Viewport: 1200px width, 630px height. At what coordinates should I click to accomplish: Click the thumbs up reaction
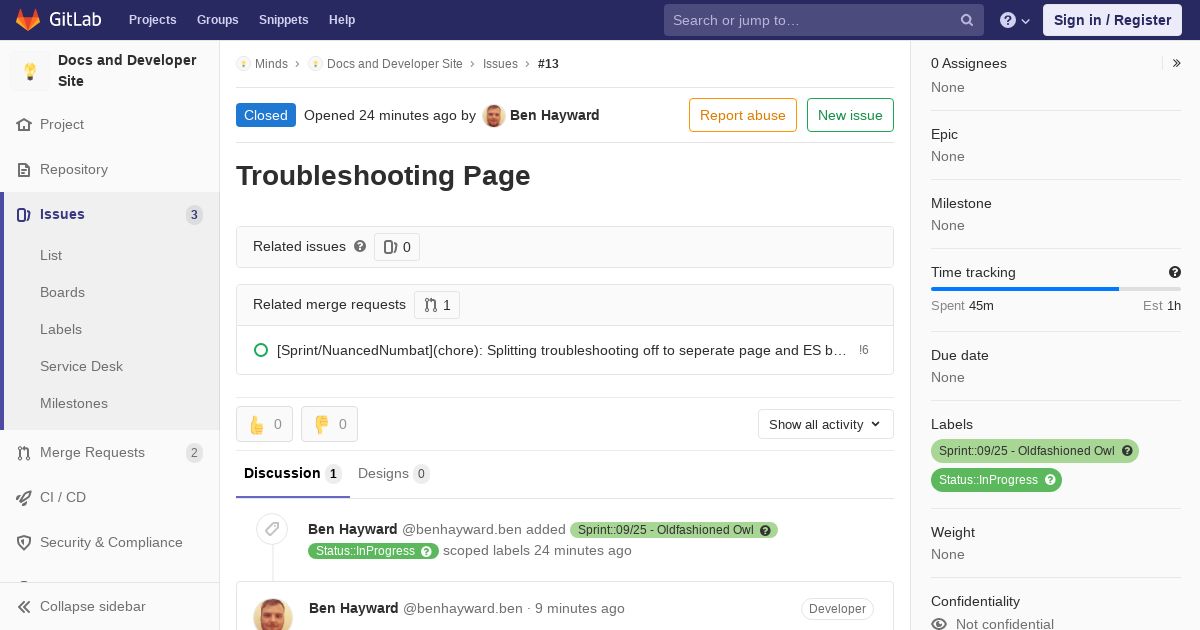pyautogui.click(x=265, y=424)
